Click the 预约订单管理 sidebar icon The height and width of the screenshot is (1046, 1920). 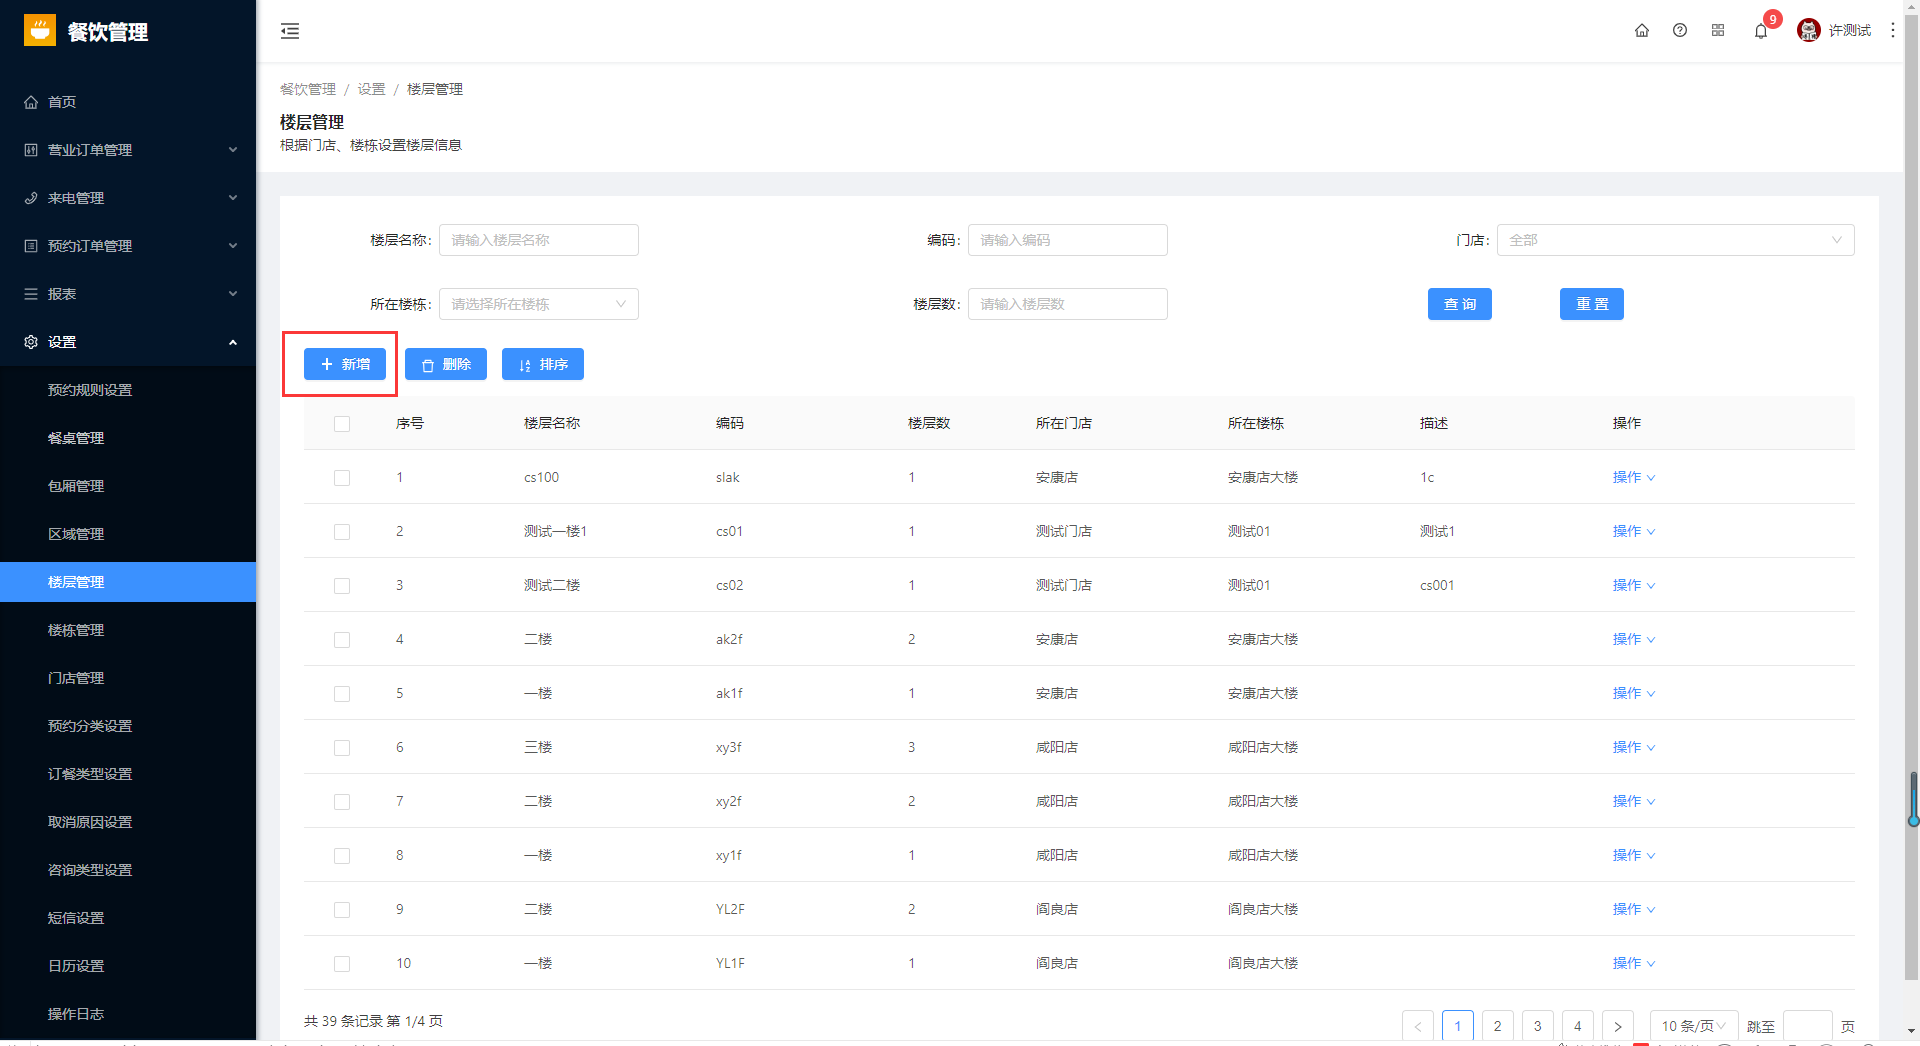tap(31, 246)
